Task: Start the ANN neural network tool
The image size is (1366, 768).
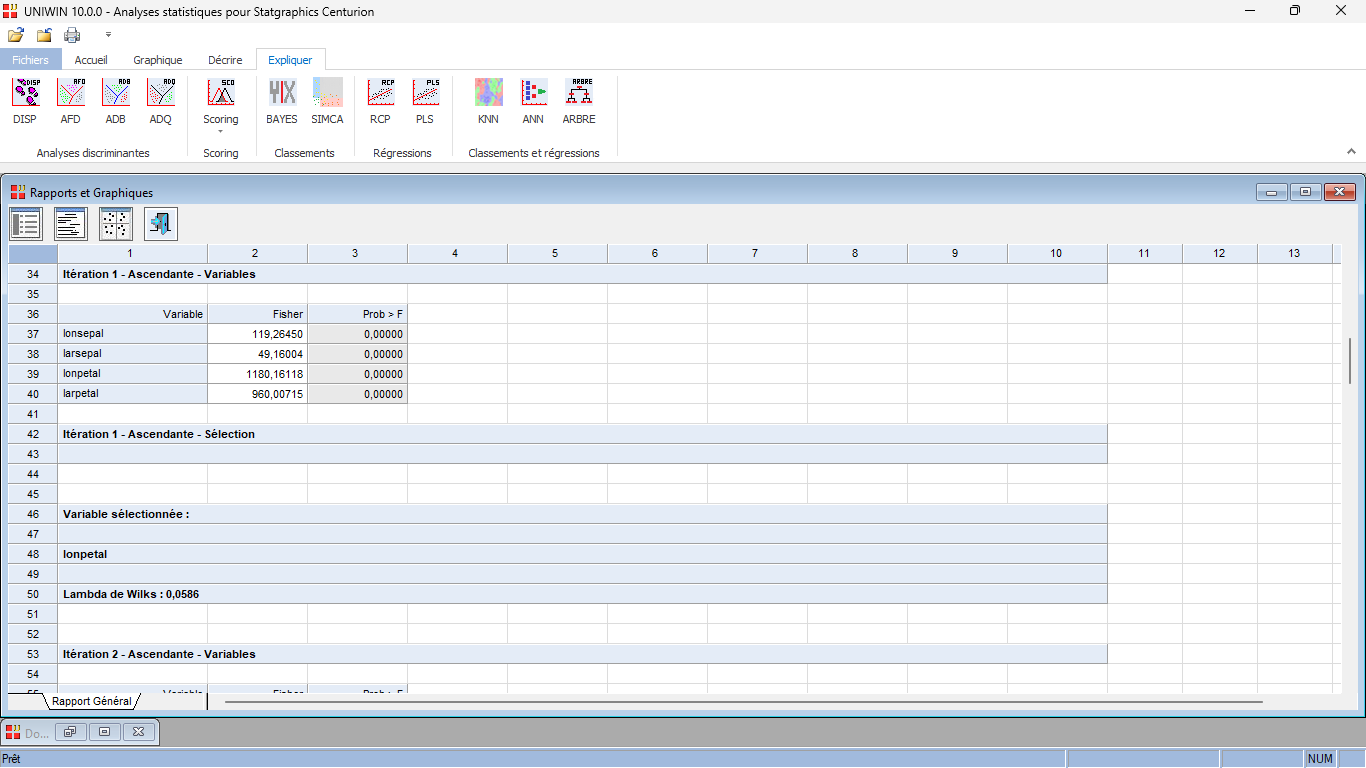Action: click(x=533, y=102)
